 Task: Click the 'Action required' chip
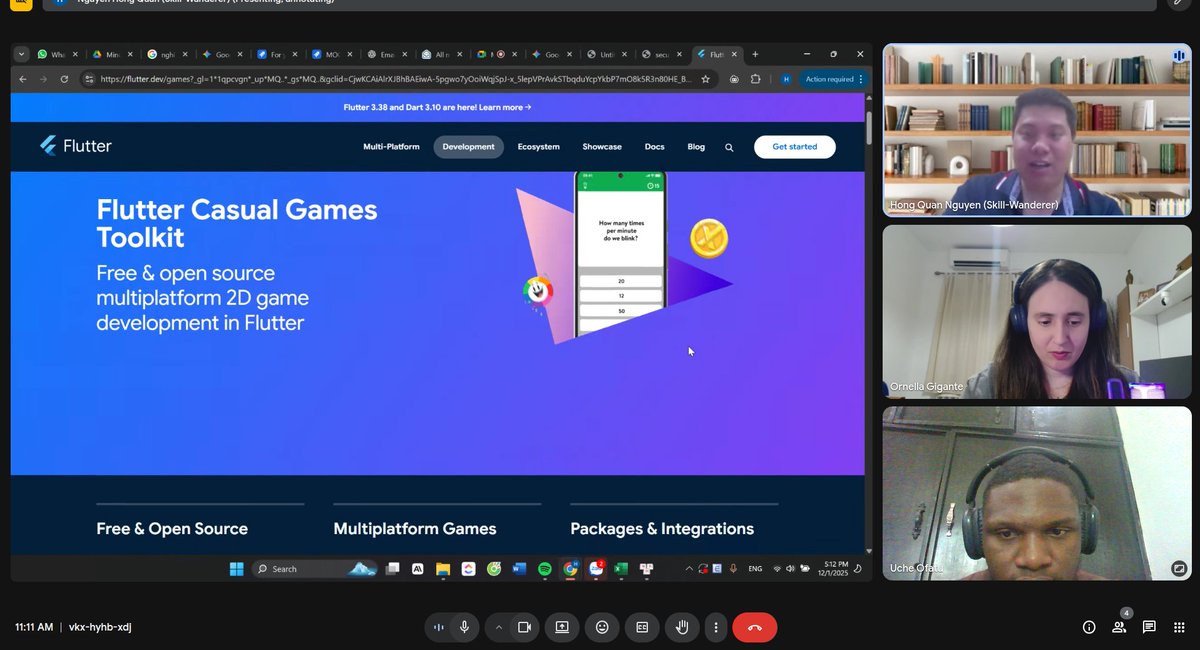tap(834, 79)
